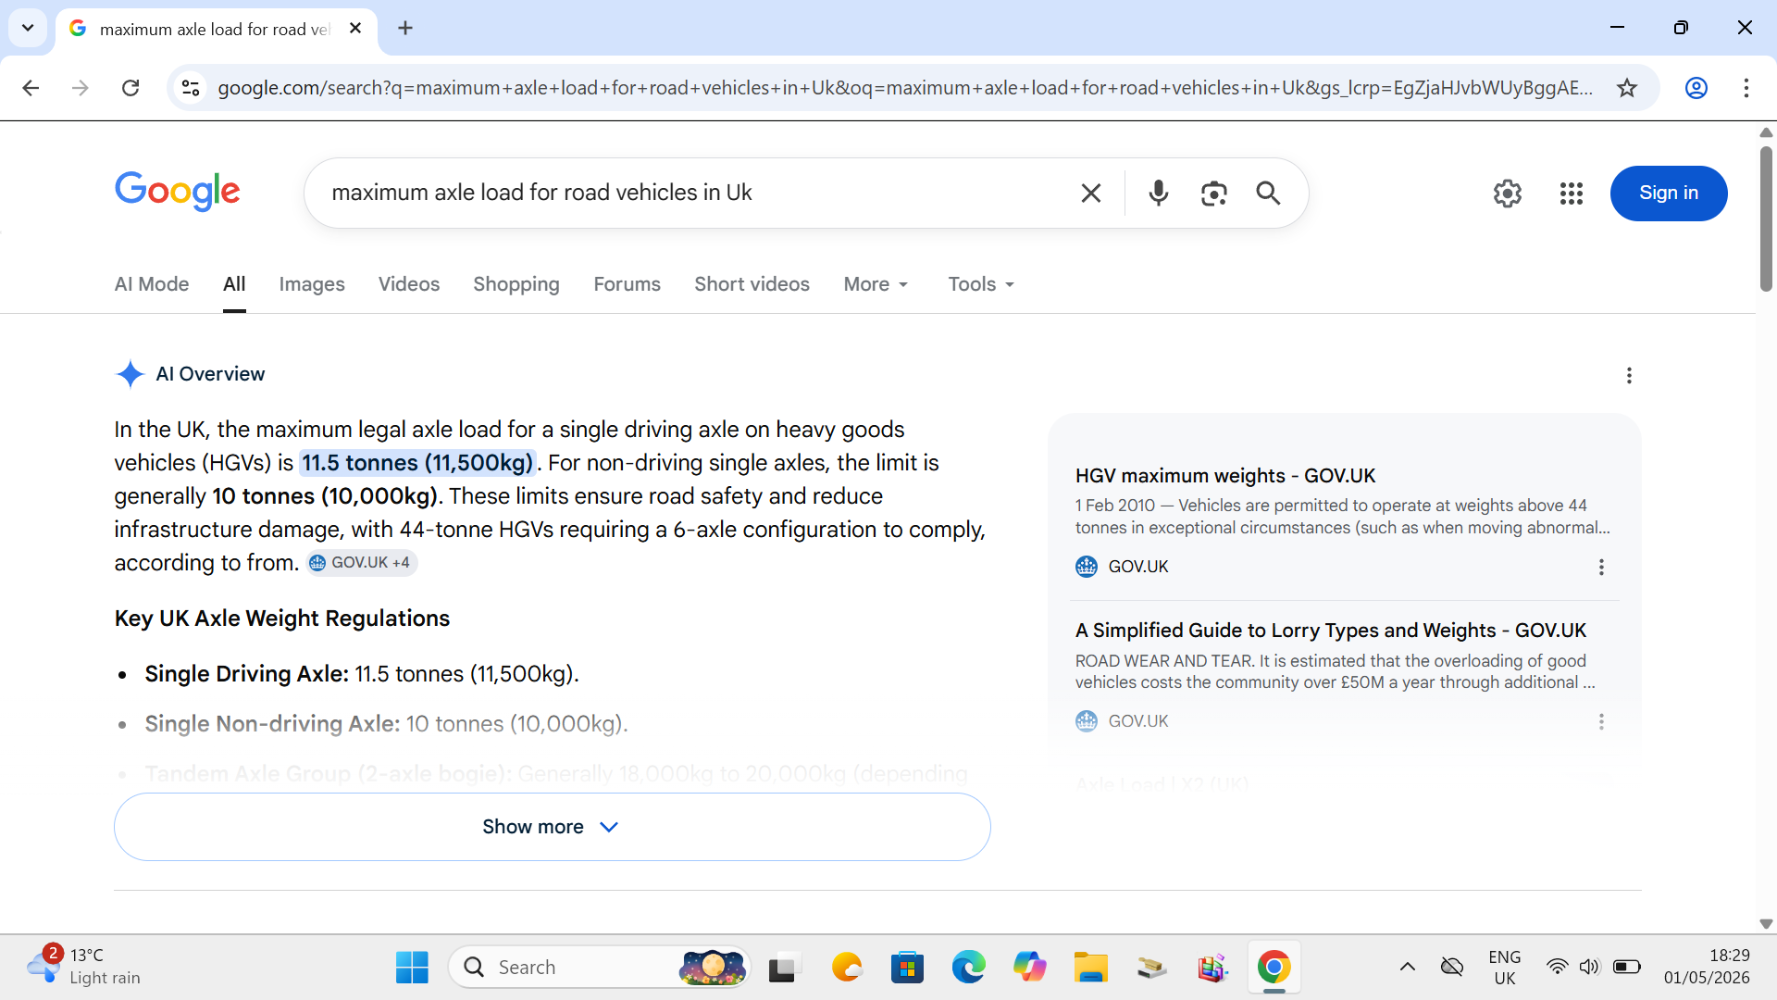Click the 'Key UK Axle Weight Regulations' heading
The image size is (1777, 1000).
[x=282, y=619]
